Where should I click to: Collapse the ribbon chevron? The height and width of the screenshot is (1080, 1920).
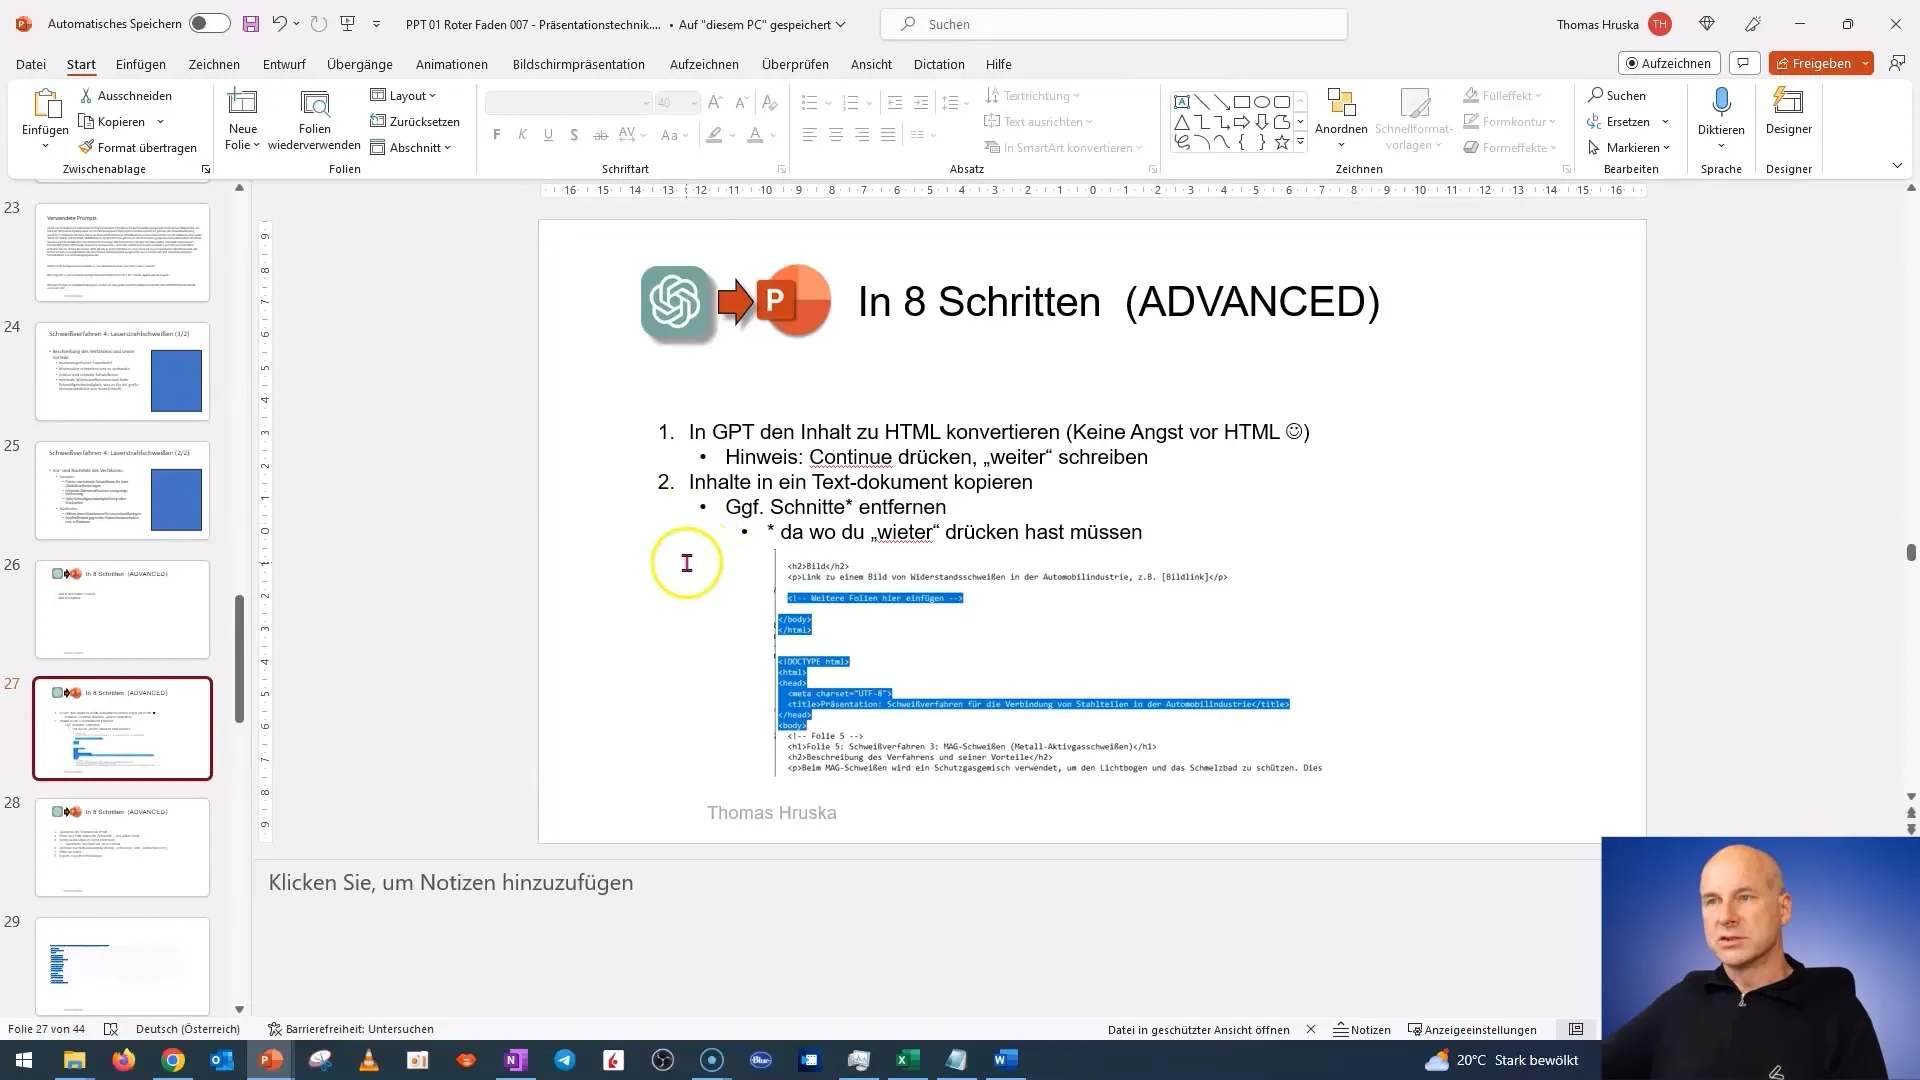pyautogui.click(x=1897, y=165)
